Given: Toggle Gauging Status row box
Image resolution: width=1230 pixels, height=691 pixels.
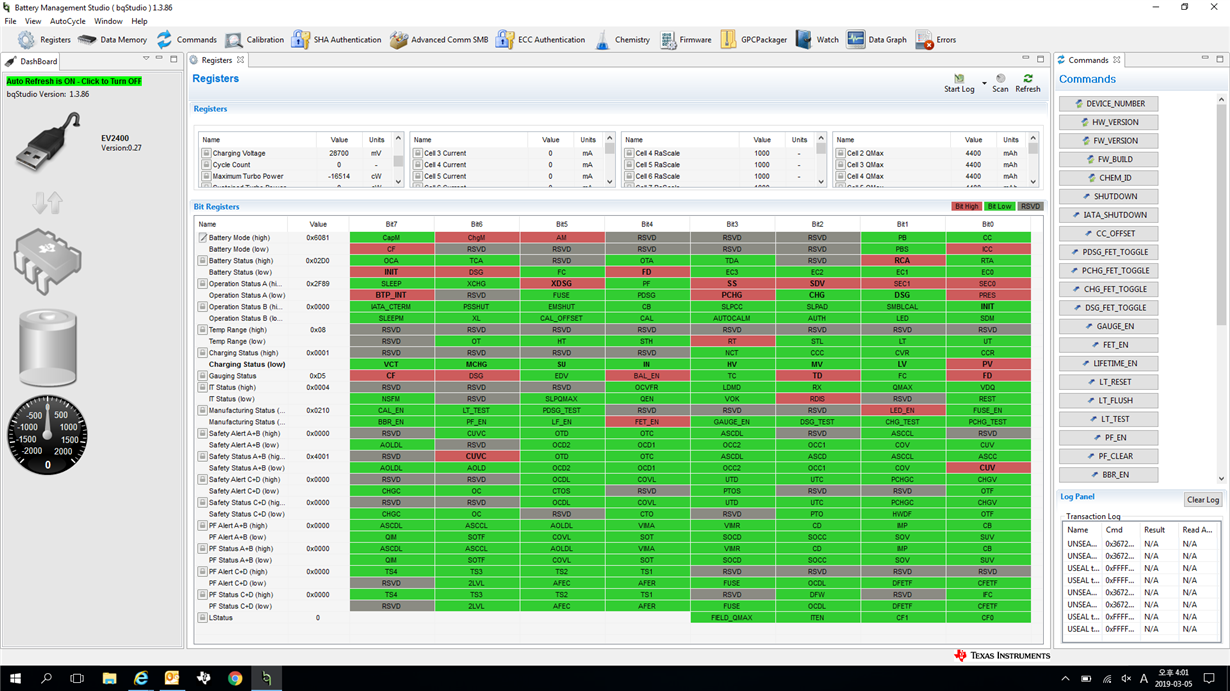Looking at the screenshot, I should click(202, 376).
